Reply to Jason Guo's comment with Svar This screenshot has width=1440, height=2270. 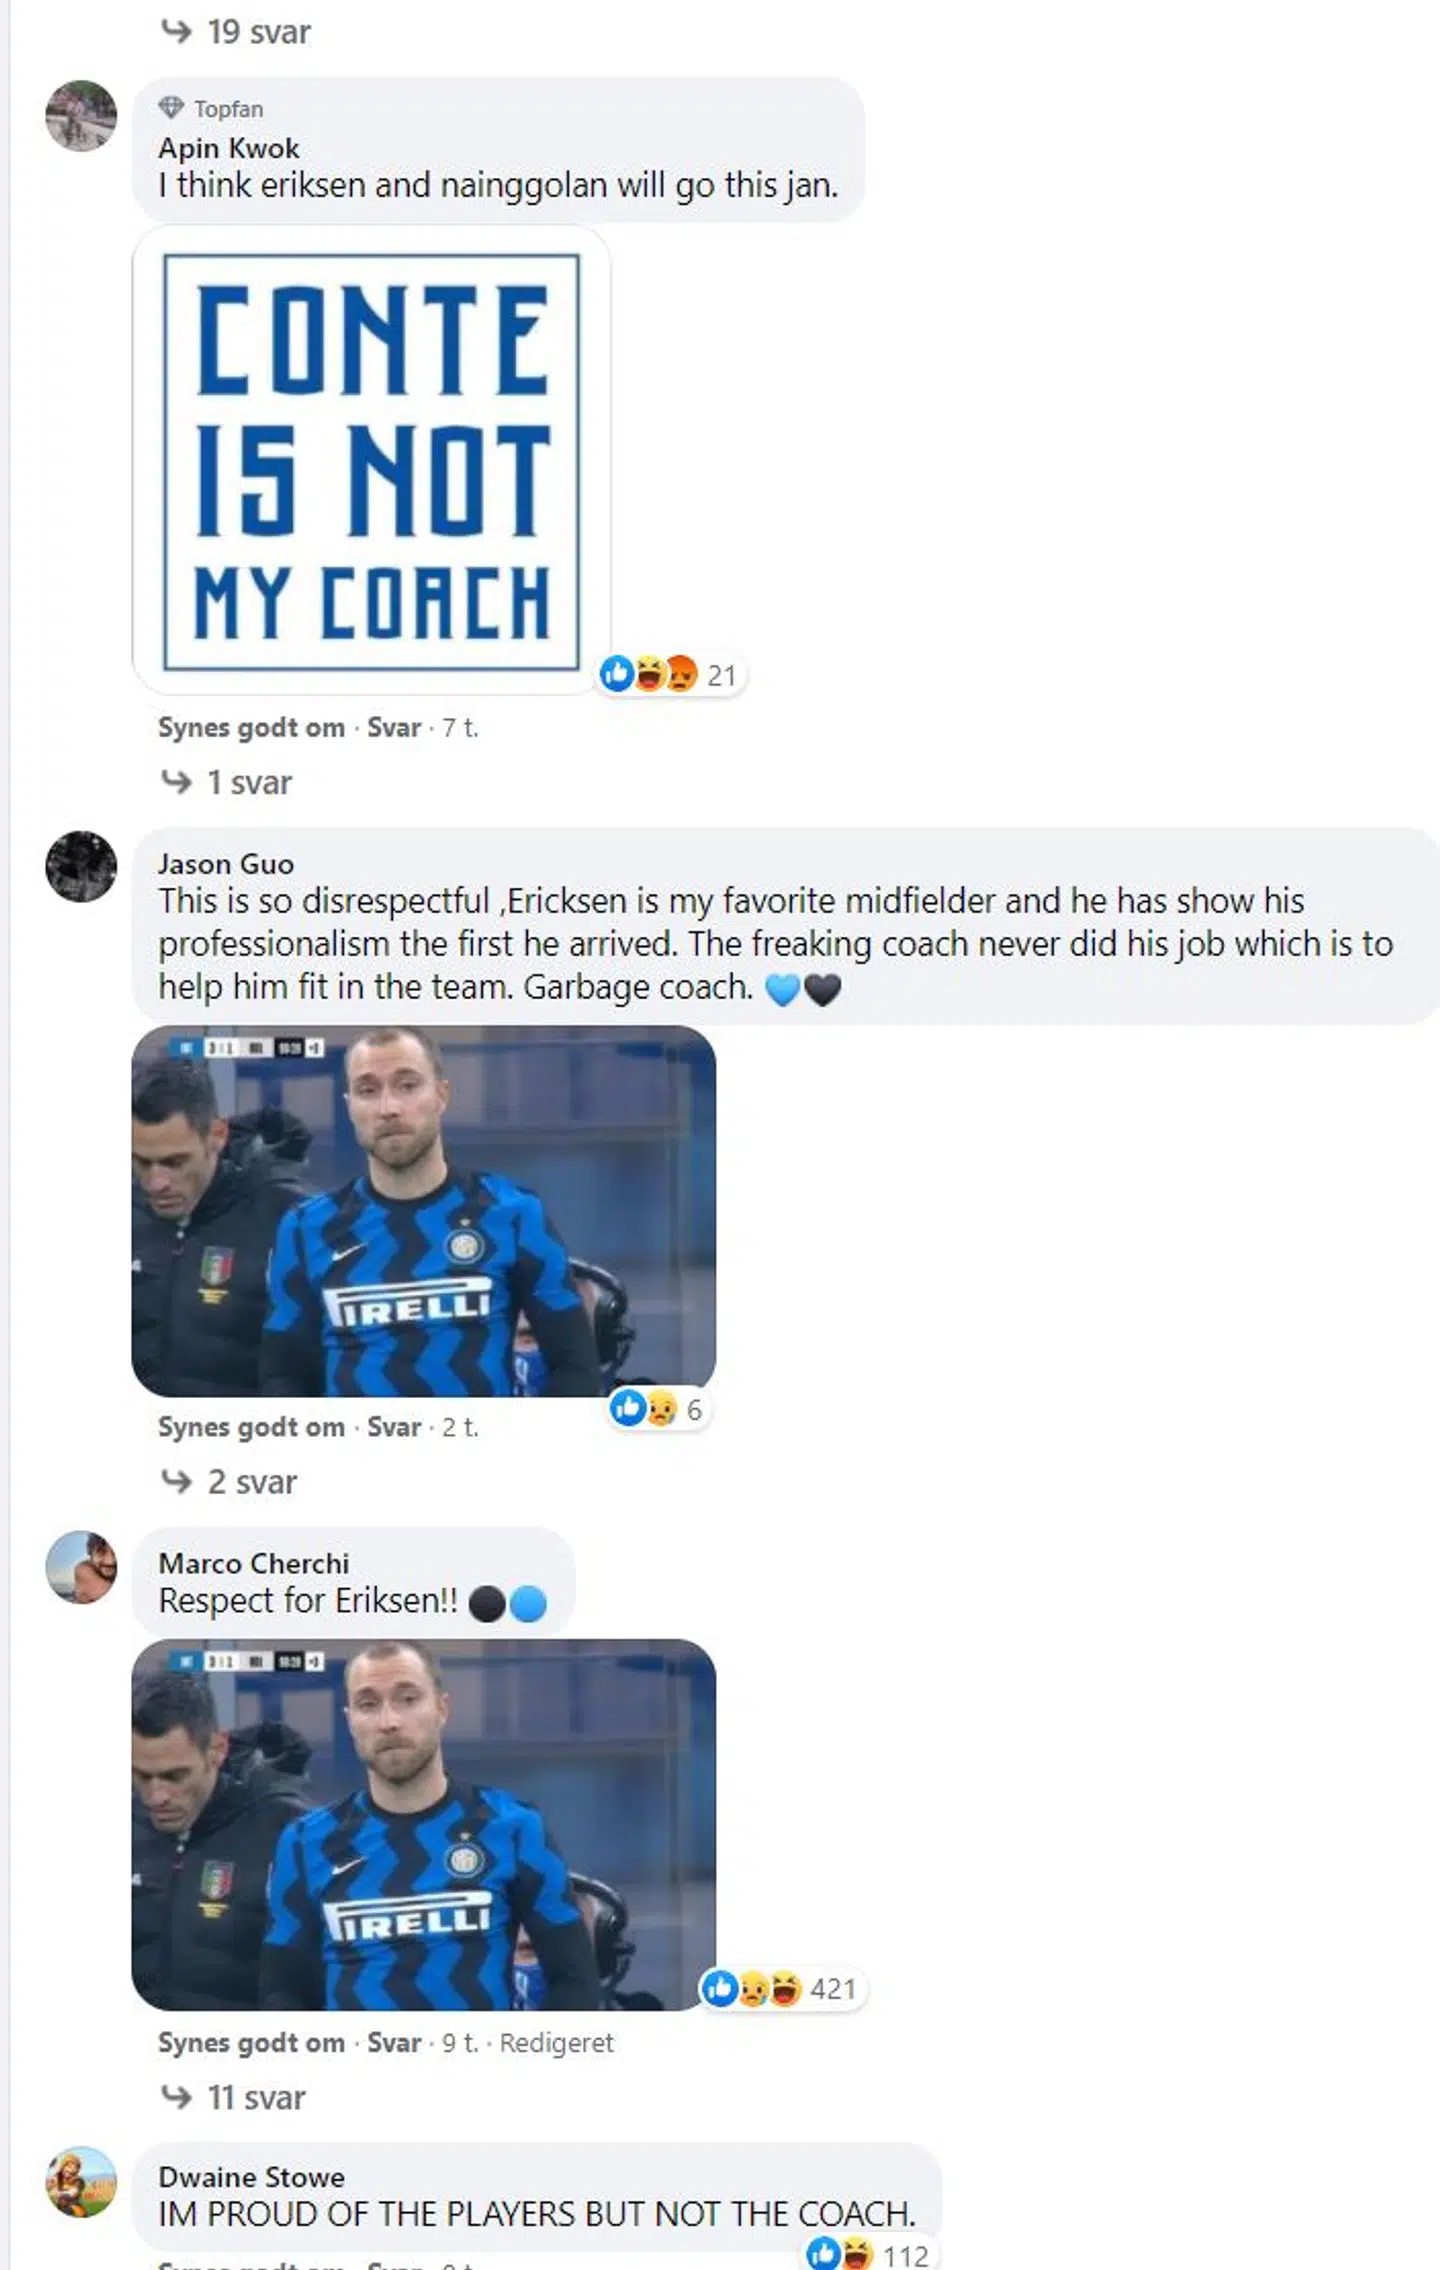(394, 1427)
